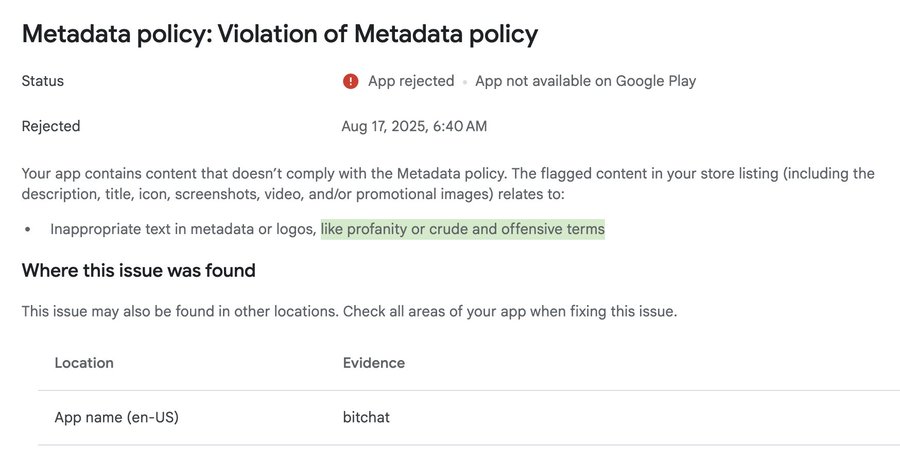Click the red App rejected error icon
Image resolution: width=900 pixels, height=464 pixels.
pos(350,81)
